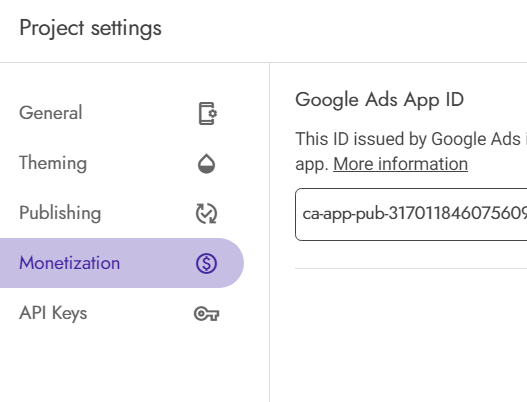Click the word 'app.' before More information
This screenshot has height=402, width=527.
(312, 165)
